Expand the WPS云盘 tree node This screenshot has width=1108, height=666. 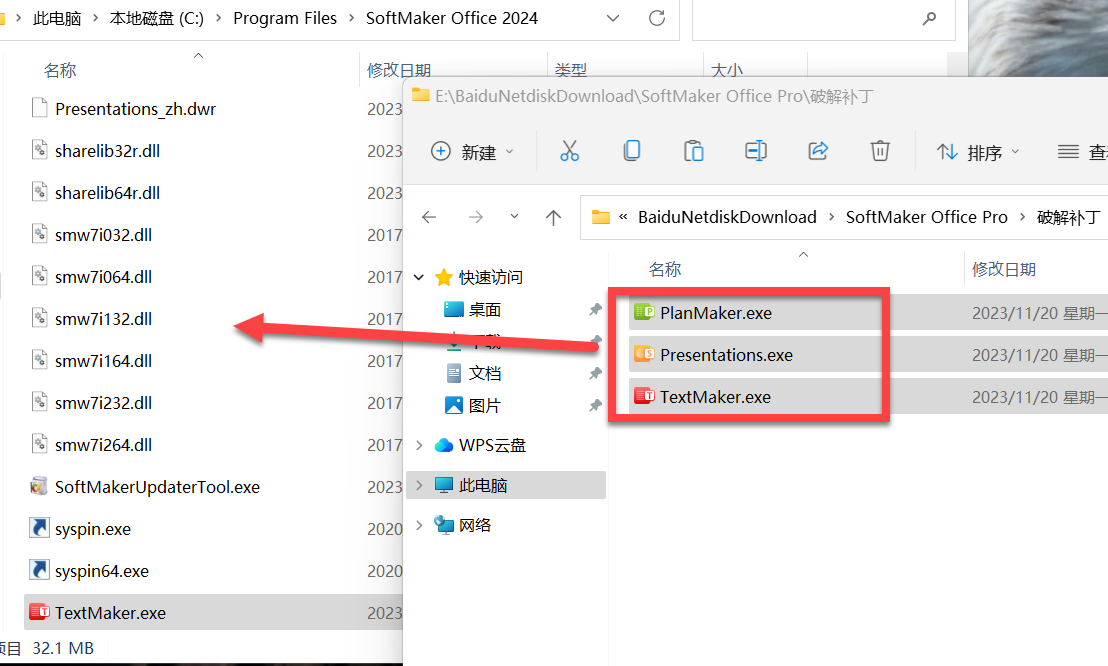click(x=420, y=445)
